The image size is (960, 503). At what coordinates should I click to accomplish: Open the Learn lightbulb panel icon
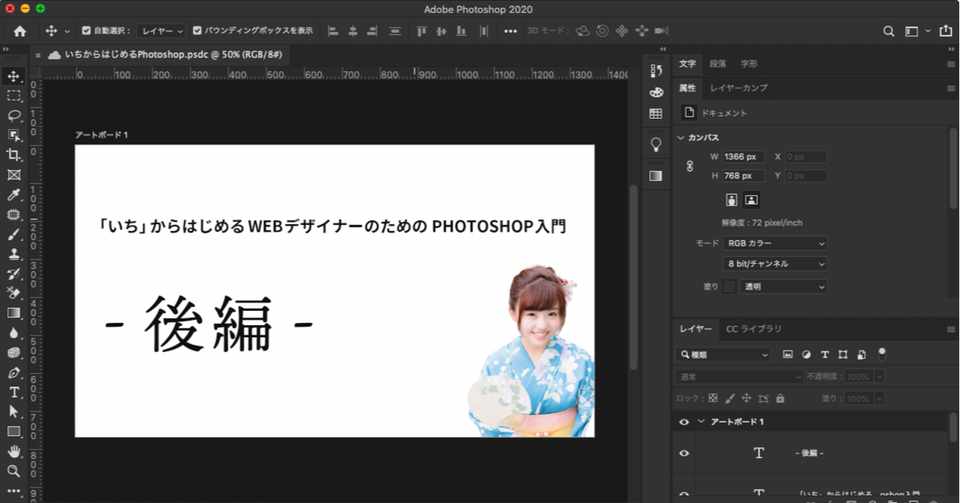(x=656, y=145)
